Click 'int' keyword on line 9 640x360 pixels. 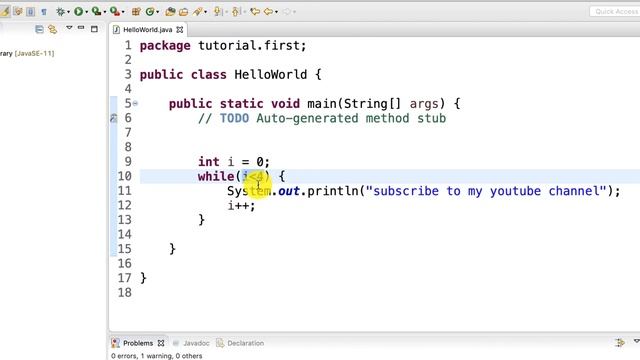[209, 162]
